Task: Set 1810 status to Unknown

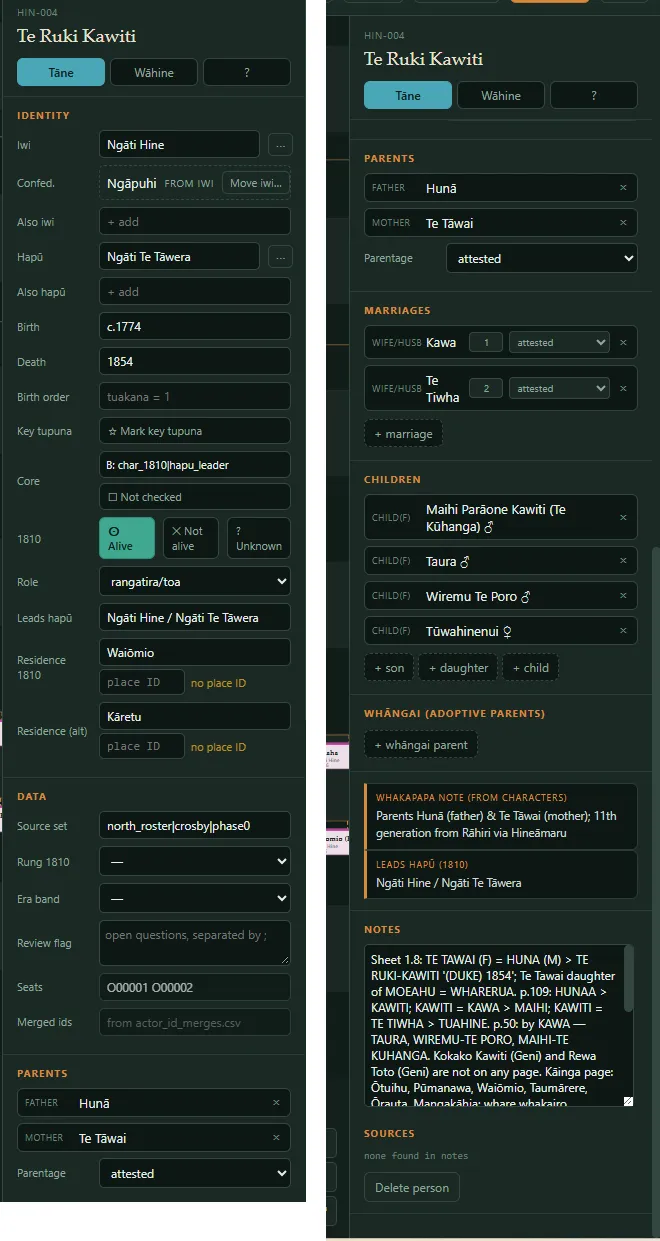Action: tap(258, 538)
